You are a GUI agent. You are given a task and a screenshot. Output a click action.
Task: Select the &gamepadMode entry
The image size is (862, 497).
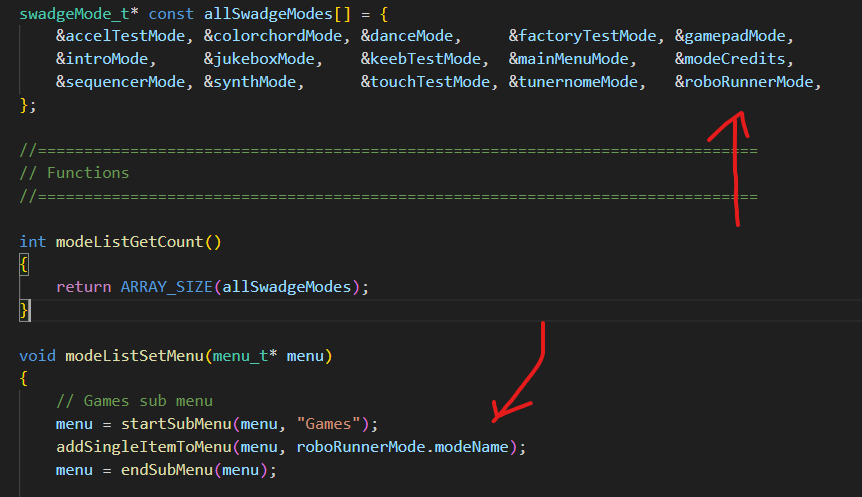pos(730,36)
